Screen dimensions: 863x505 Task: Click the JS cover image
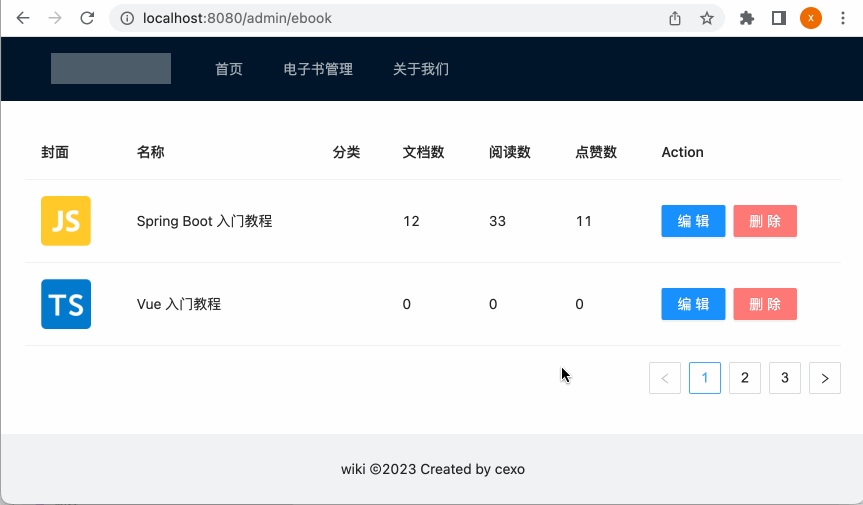click(66, 221)
